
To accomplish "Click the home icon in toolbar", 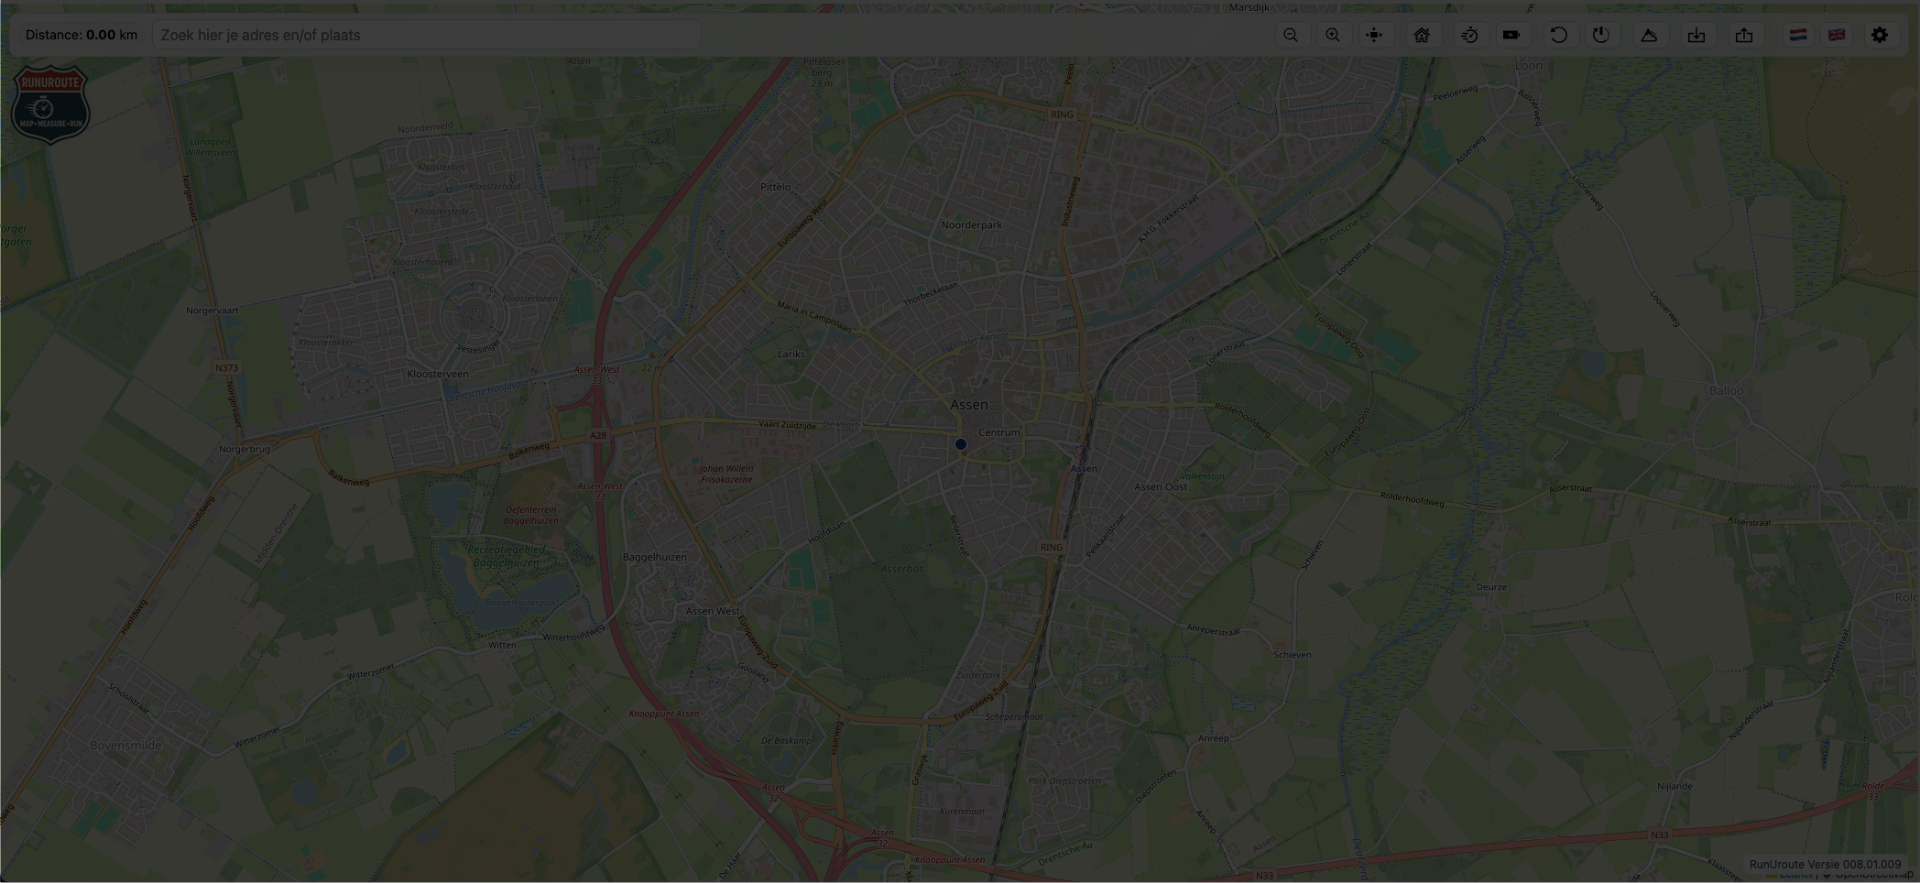I will tap(1421, 35).
